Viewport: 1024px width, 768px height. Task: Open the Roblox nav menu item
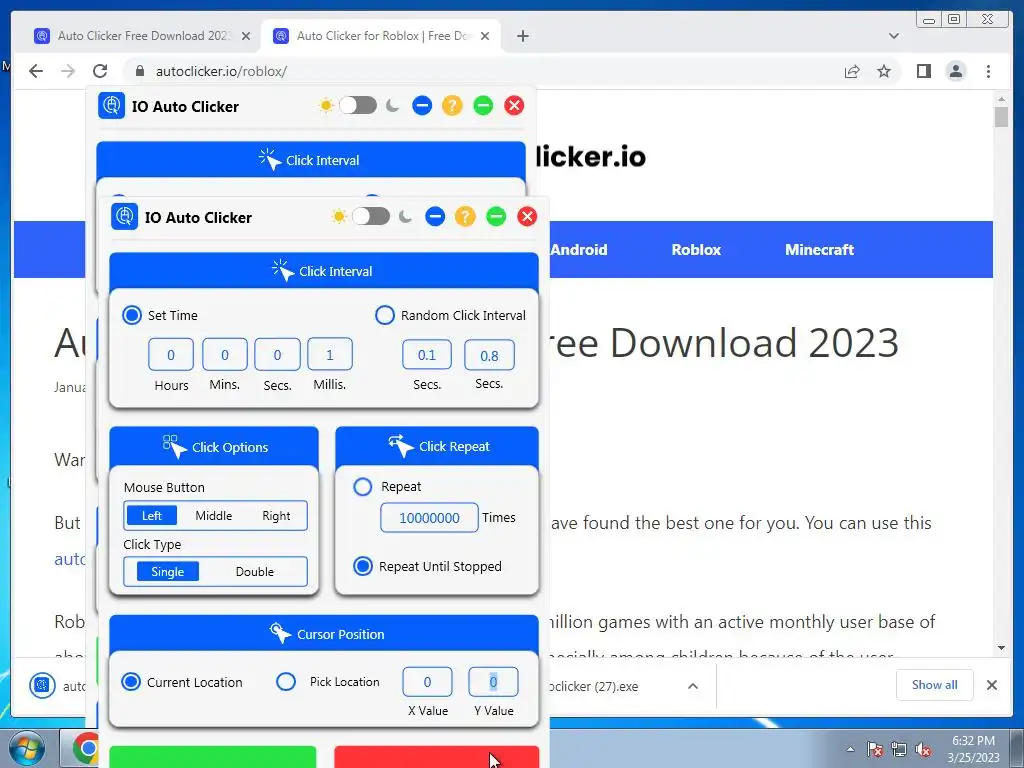pos(696,249)
